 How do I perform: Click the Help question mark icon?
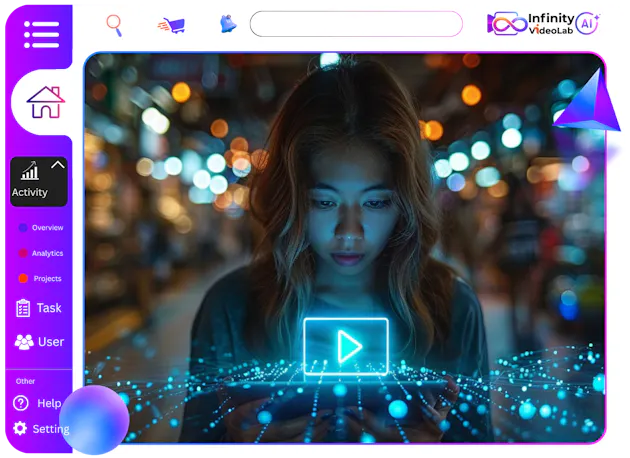click(x=21, y=403)
